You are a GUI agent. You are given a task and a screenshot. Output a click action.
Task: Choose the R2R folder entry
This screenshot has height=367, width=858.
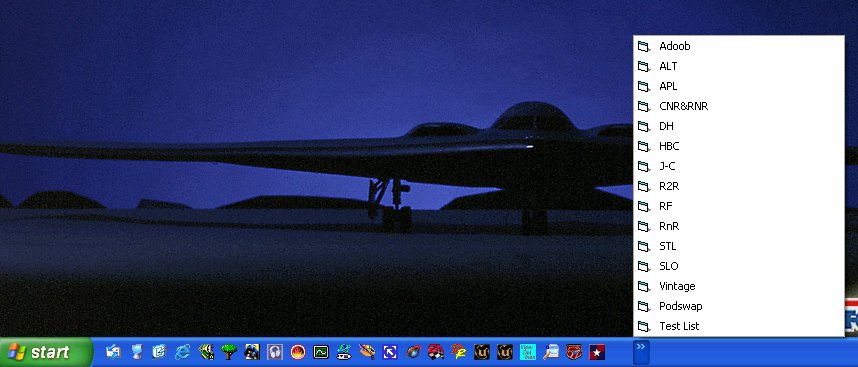click(x=739, y=186)
